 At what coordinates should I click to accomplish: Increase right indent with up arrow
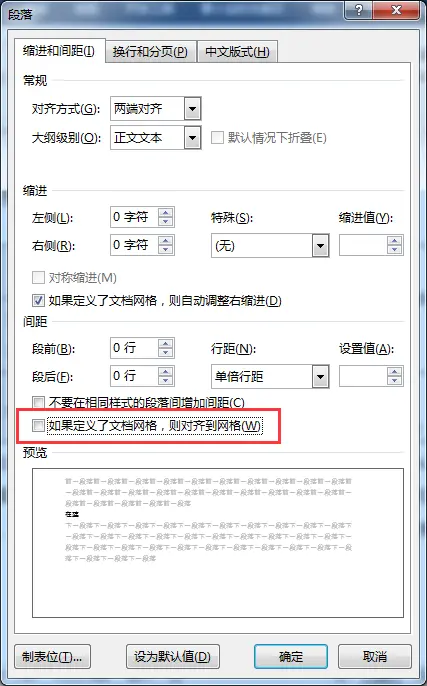coord(166,241)
